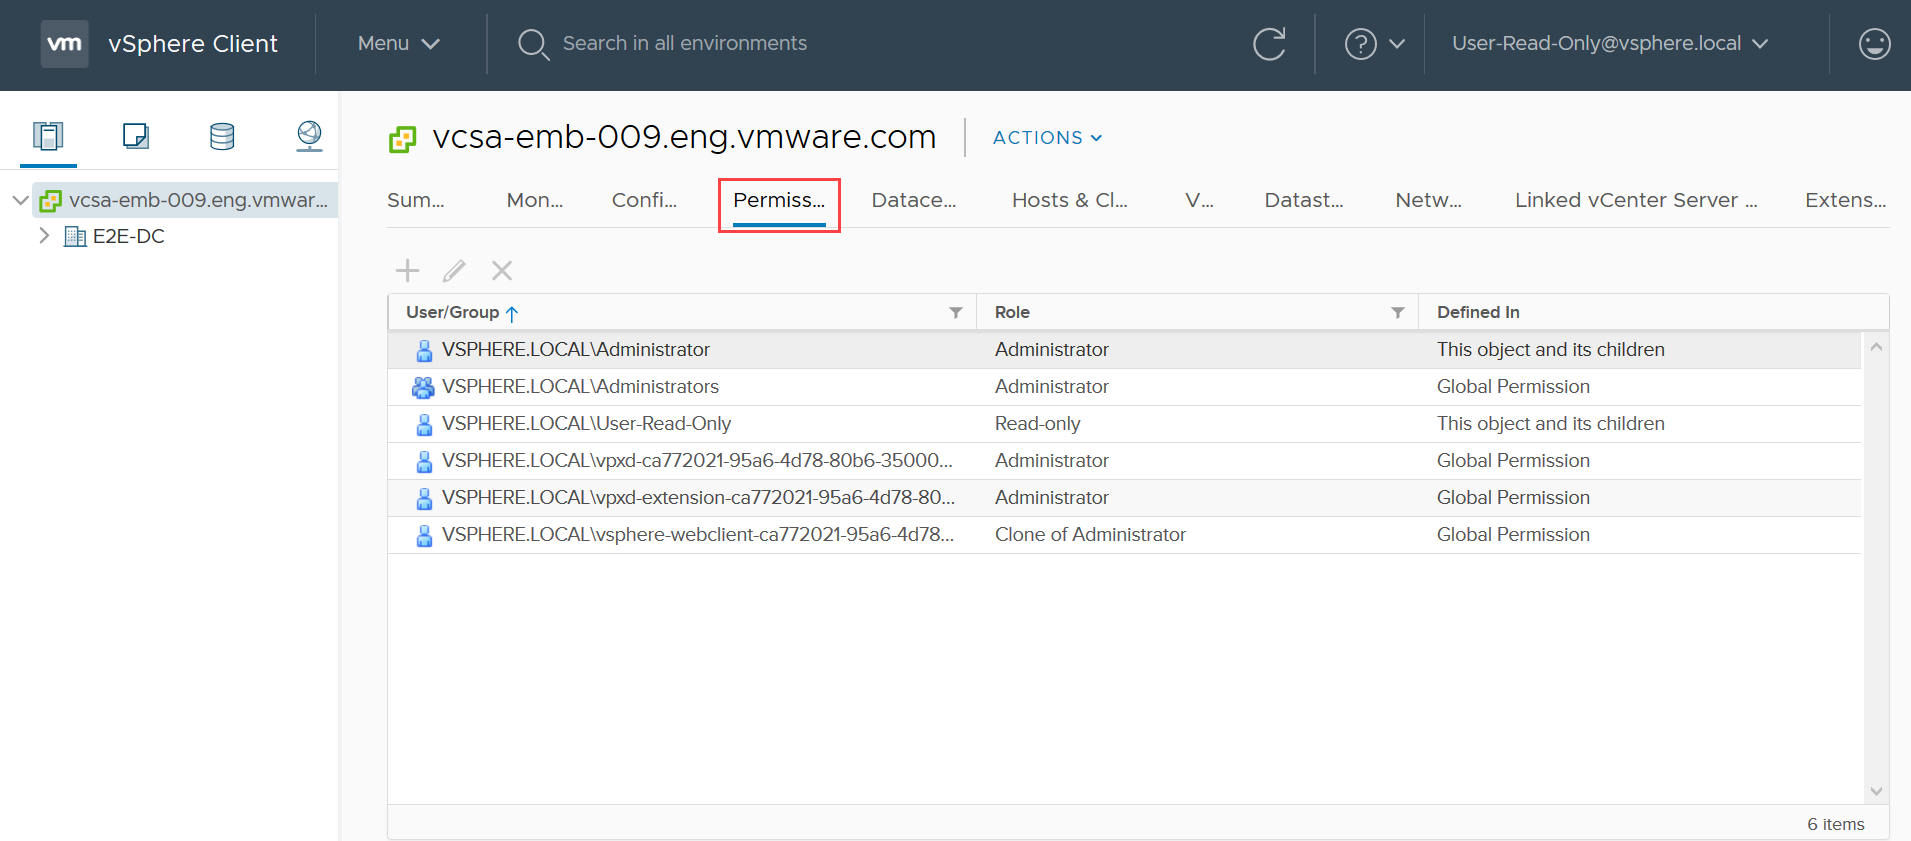Select the VMs and Templates view icon

tap(135, 136)
